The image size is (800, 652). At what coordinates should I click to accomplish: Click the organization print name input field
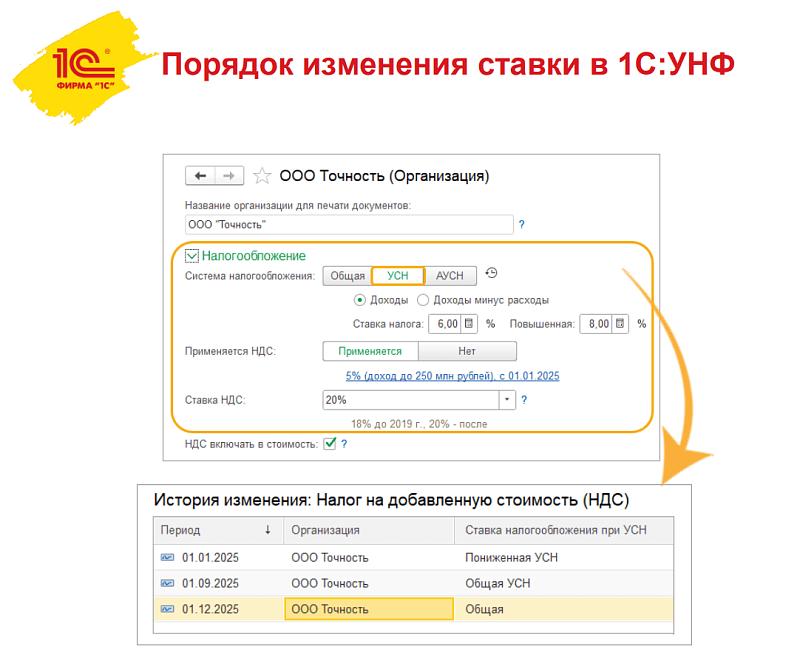(x=349, y=224)
